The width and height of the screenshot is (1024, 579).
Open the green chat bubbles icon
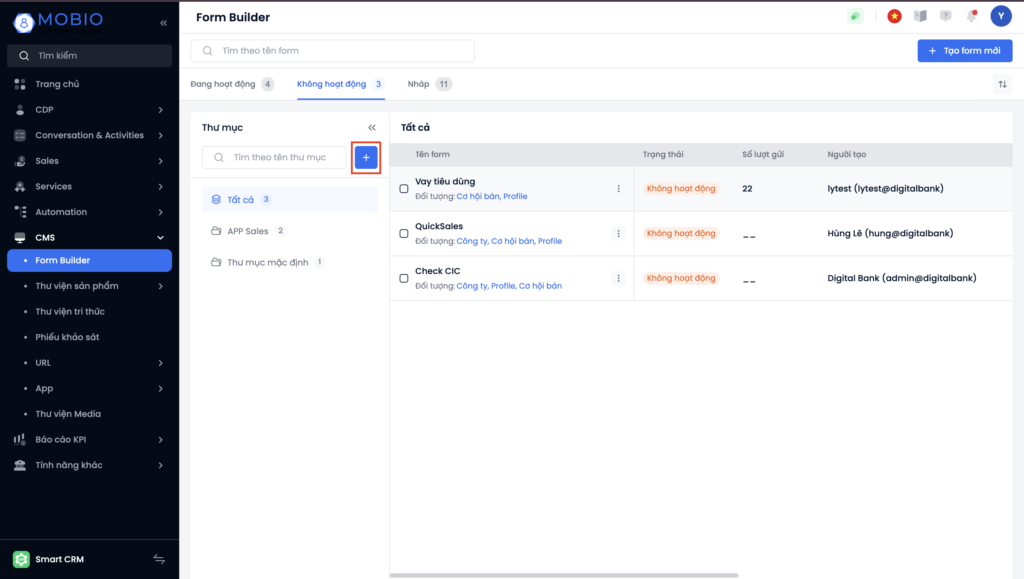click(x=854, y=16)
